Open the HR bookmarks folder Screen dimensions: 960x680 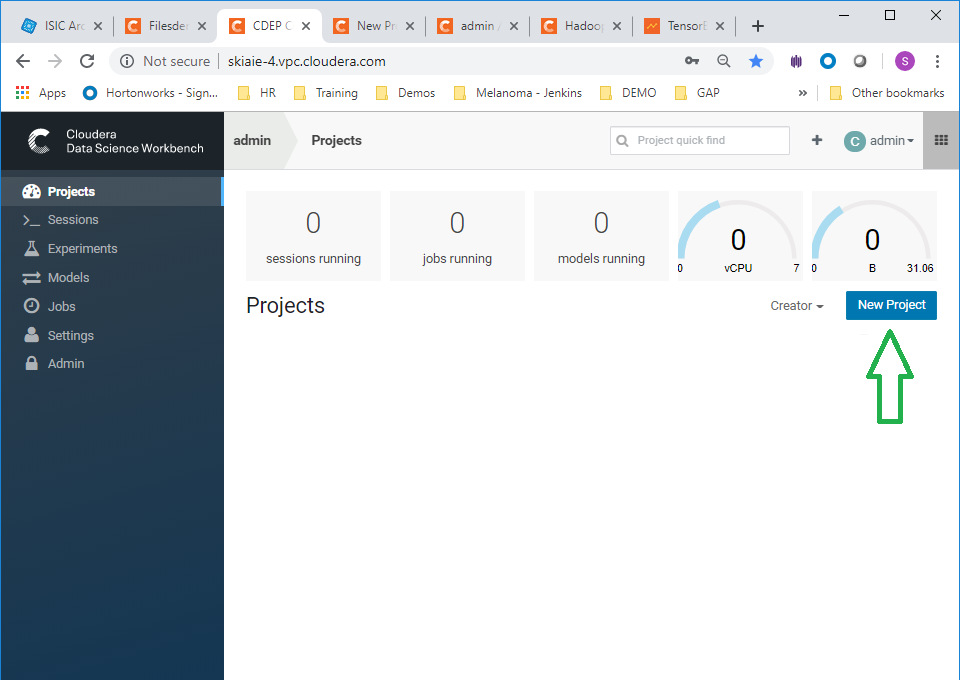click(257, 93)
